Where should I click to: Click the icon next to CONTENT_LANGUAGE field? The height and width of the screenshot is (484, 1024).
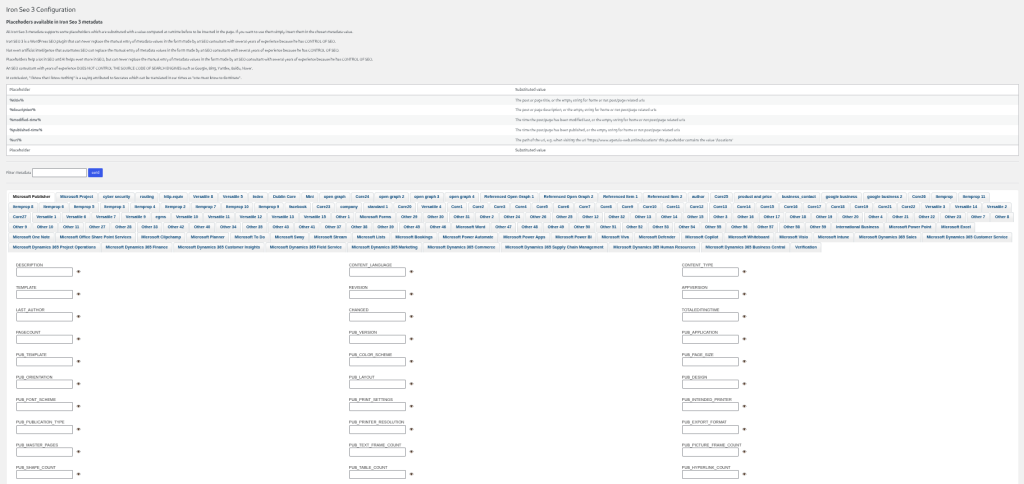click(411, 271)
